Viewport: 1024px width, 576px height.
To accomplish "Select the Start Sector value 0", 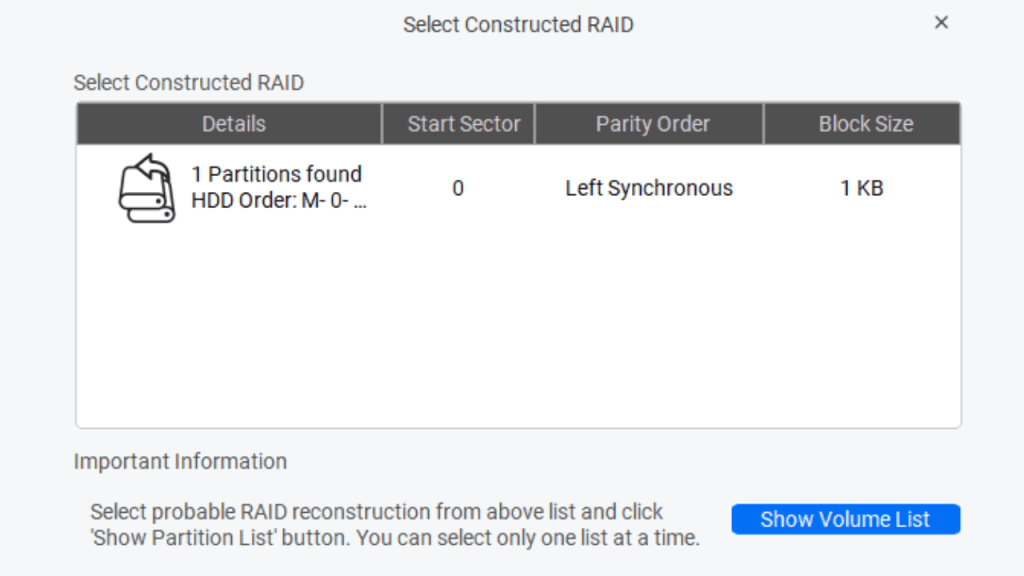I will tap(458, 188).
